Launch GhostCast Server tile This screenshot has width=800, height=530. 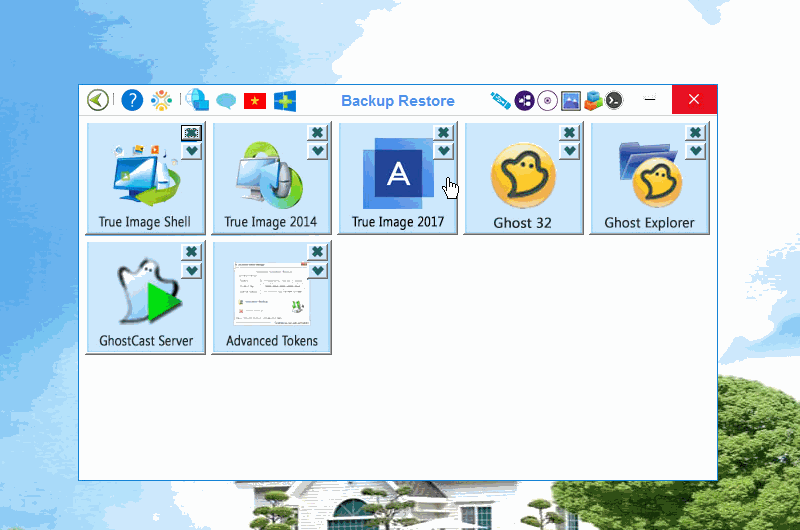point(145,297)
